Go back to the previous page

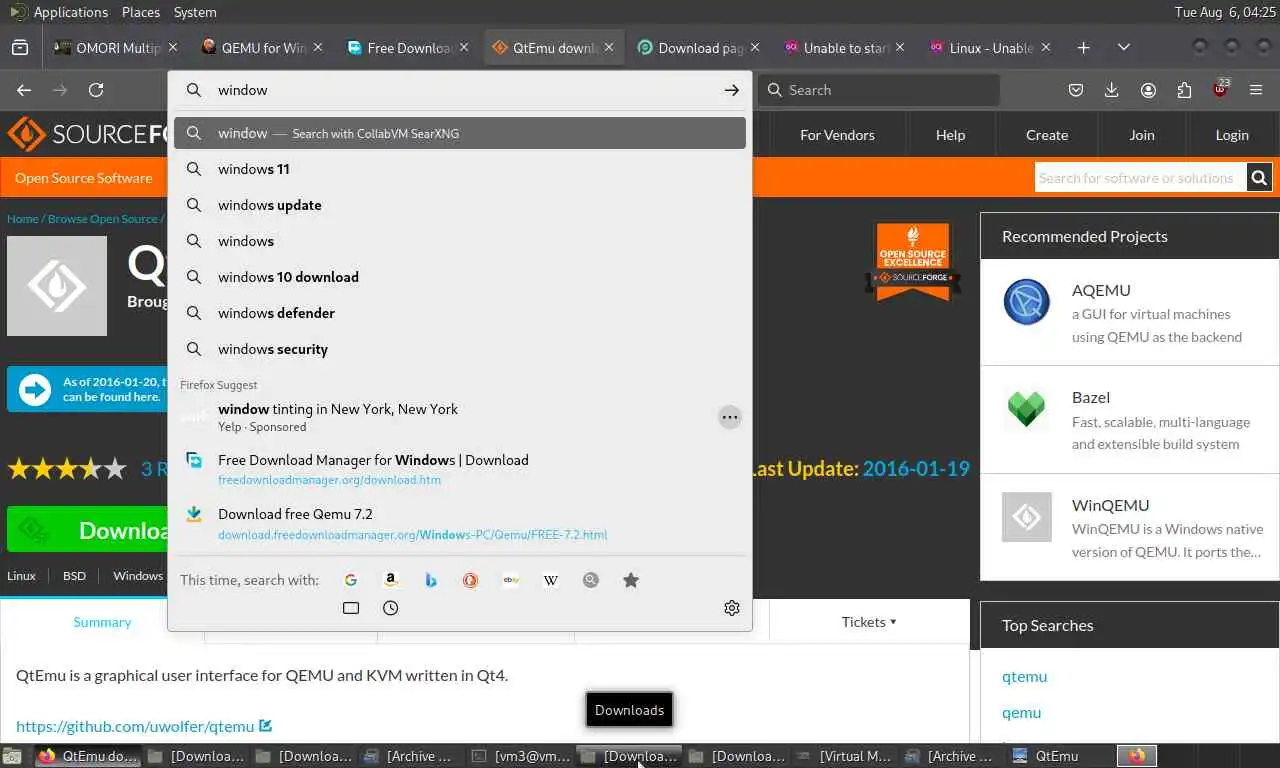(24, 90)
